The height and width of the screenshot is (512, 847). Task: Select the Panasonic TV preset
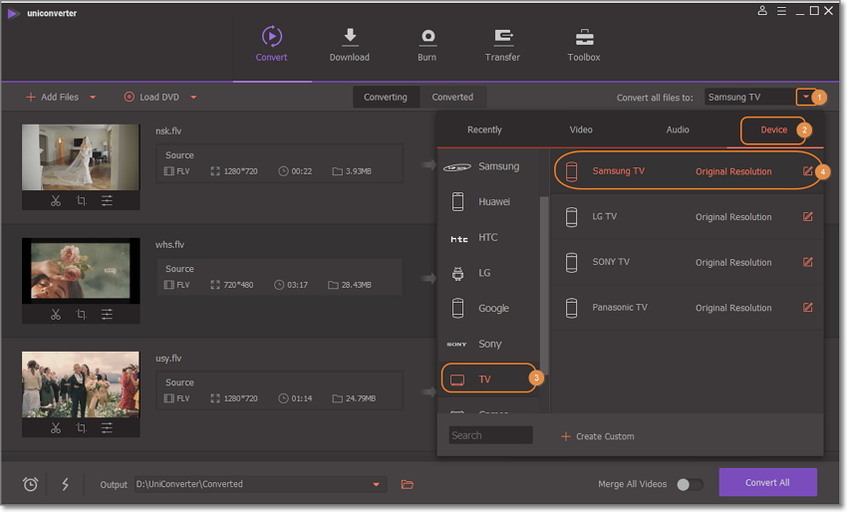pyautogui.click(x=687, y=307)
